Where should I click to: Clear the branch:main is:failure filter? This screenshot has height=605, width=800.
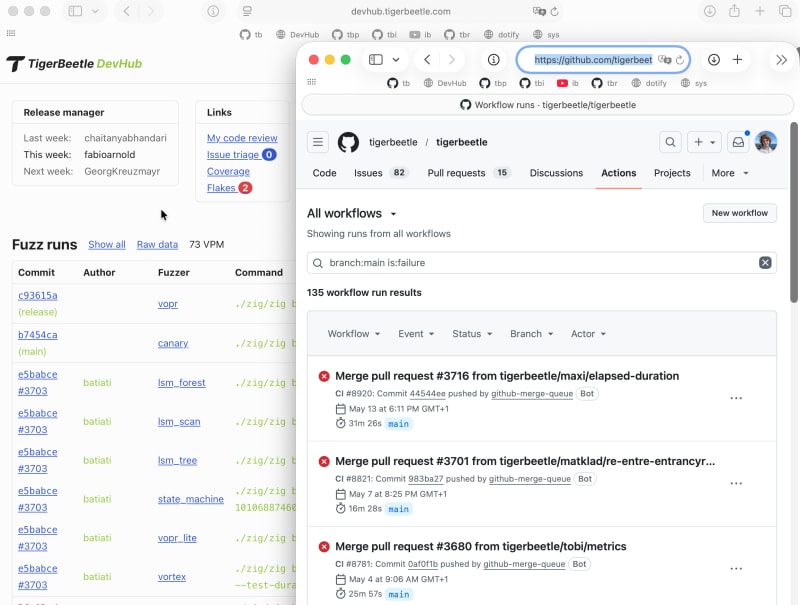click(x=765, y=263)
